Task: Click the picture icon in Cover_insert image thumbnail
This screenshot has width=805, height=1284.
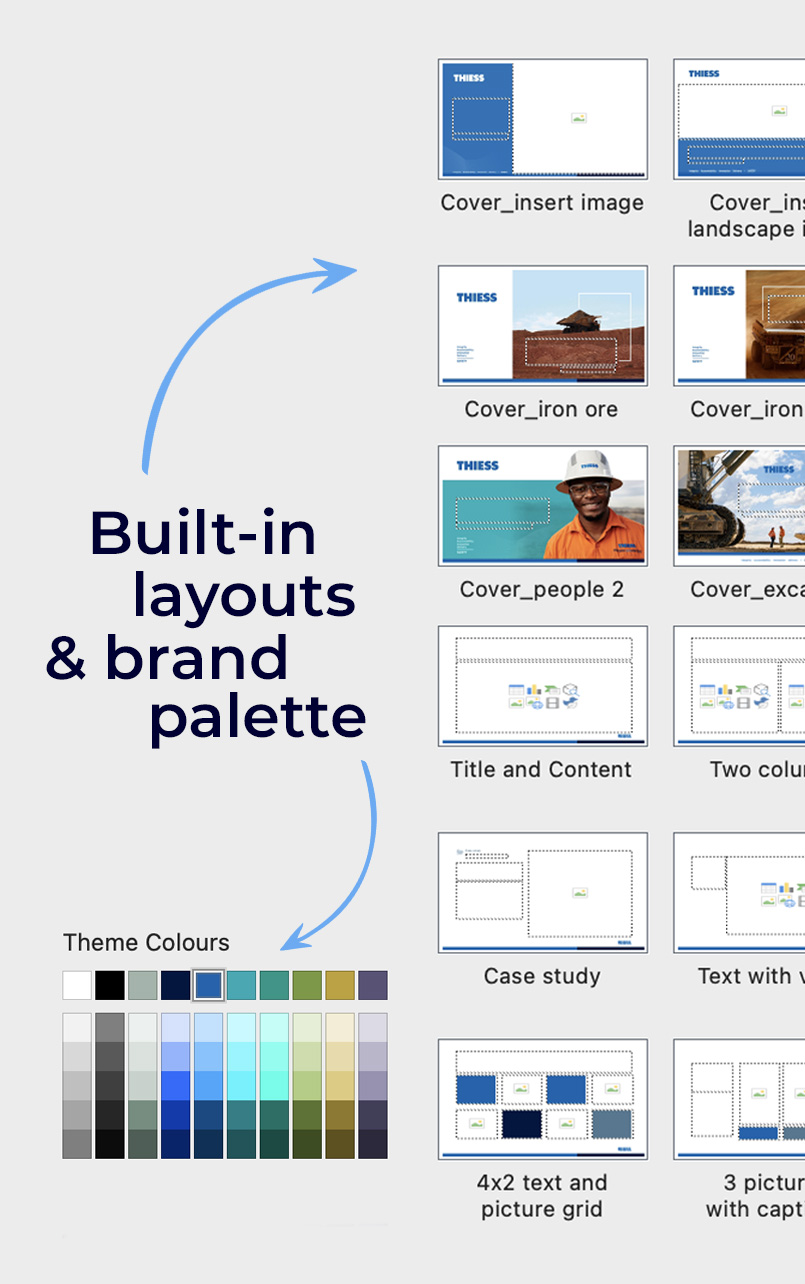Action: click(578, 118)
